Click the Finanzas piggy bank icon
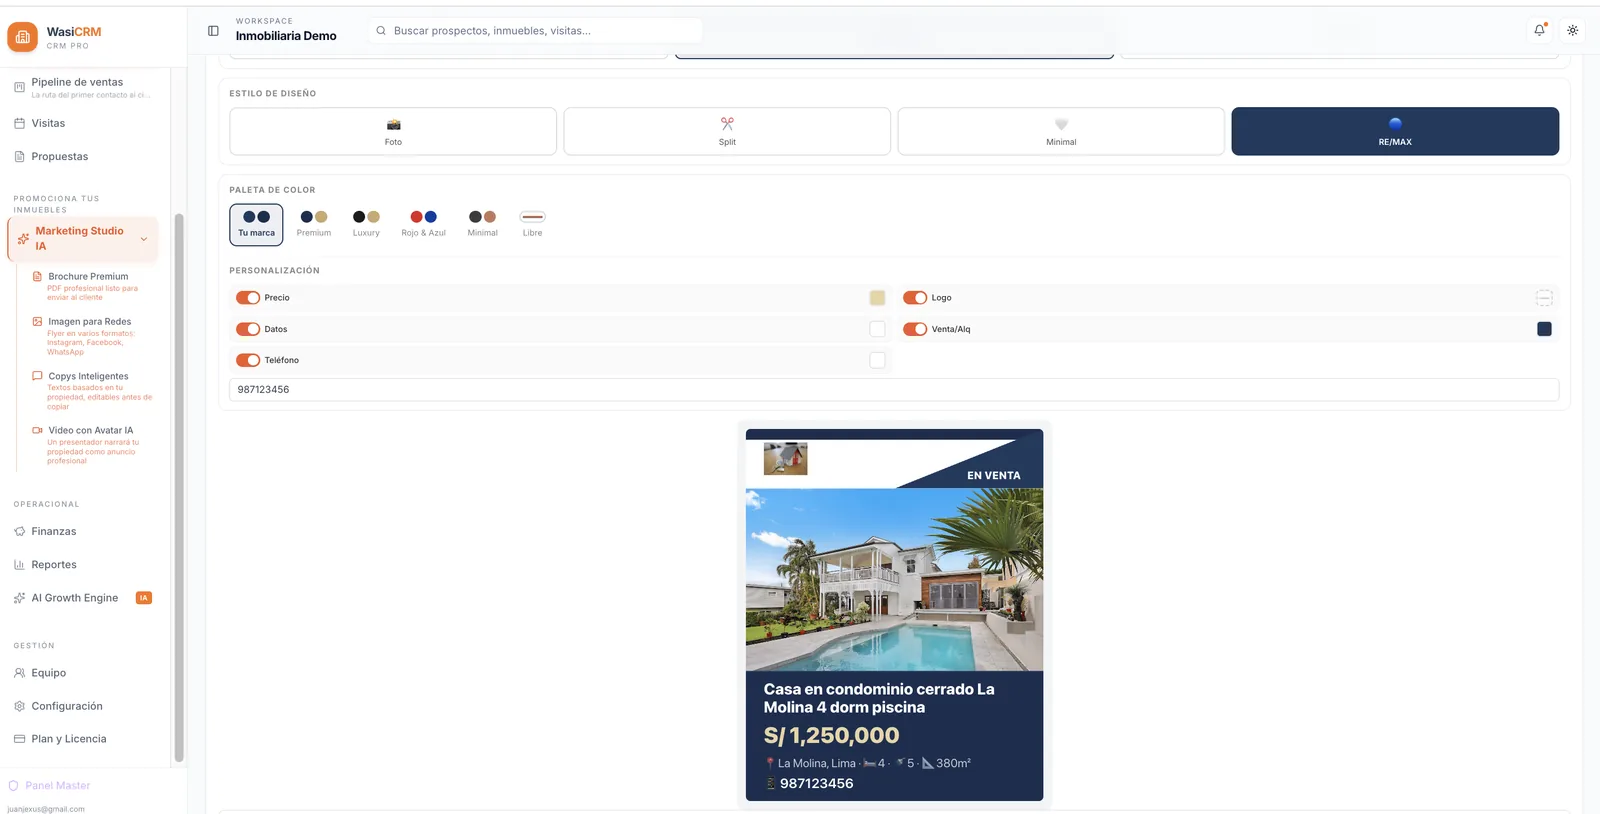 pos(19,531)
